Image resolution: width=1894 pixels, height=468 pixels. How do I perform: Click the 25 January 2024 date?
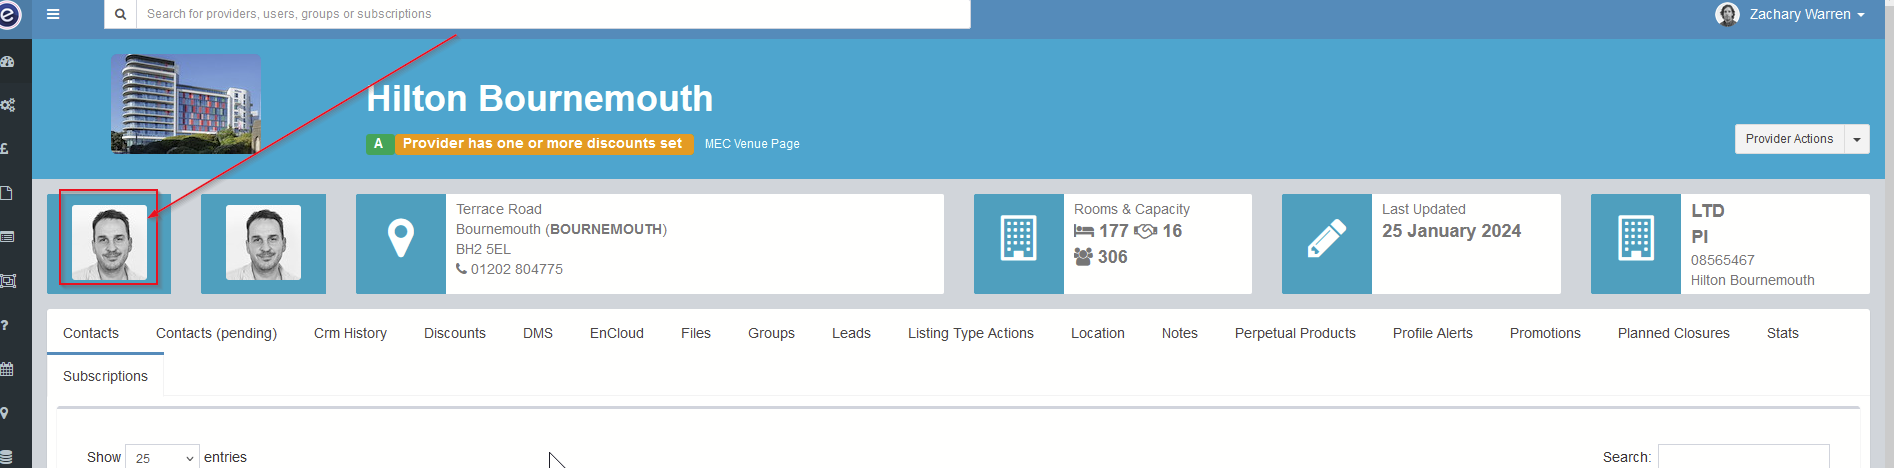pyautogui.click(x=1452, y=231)
